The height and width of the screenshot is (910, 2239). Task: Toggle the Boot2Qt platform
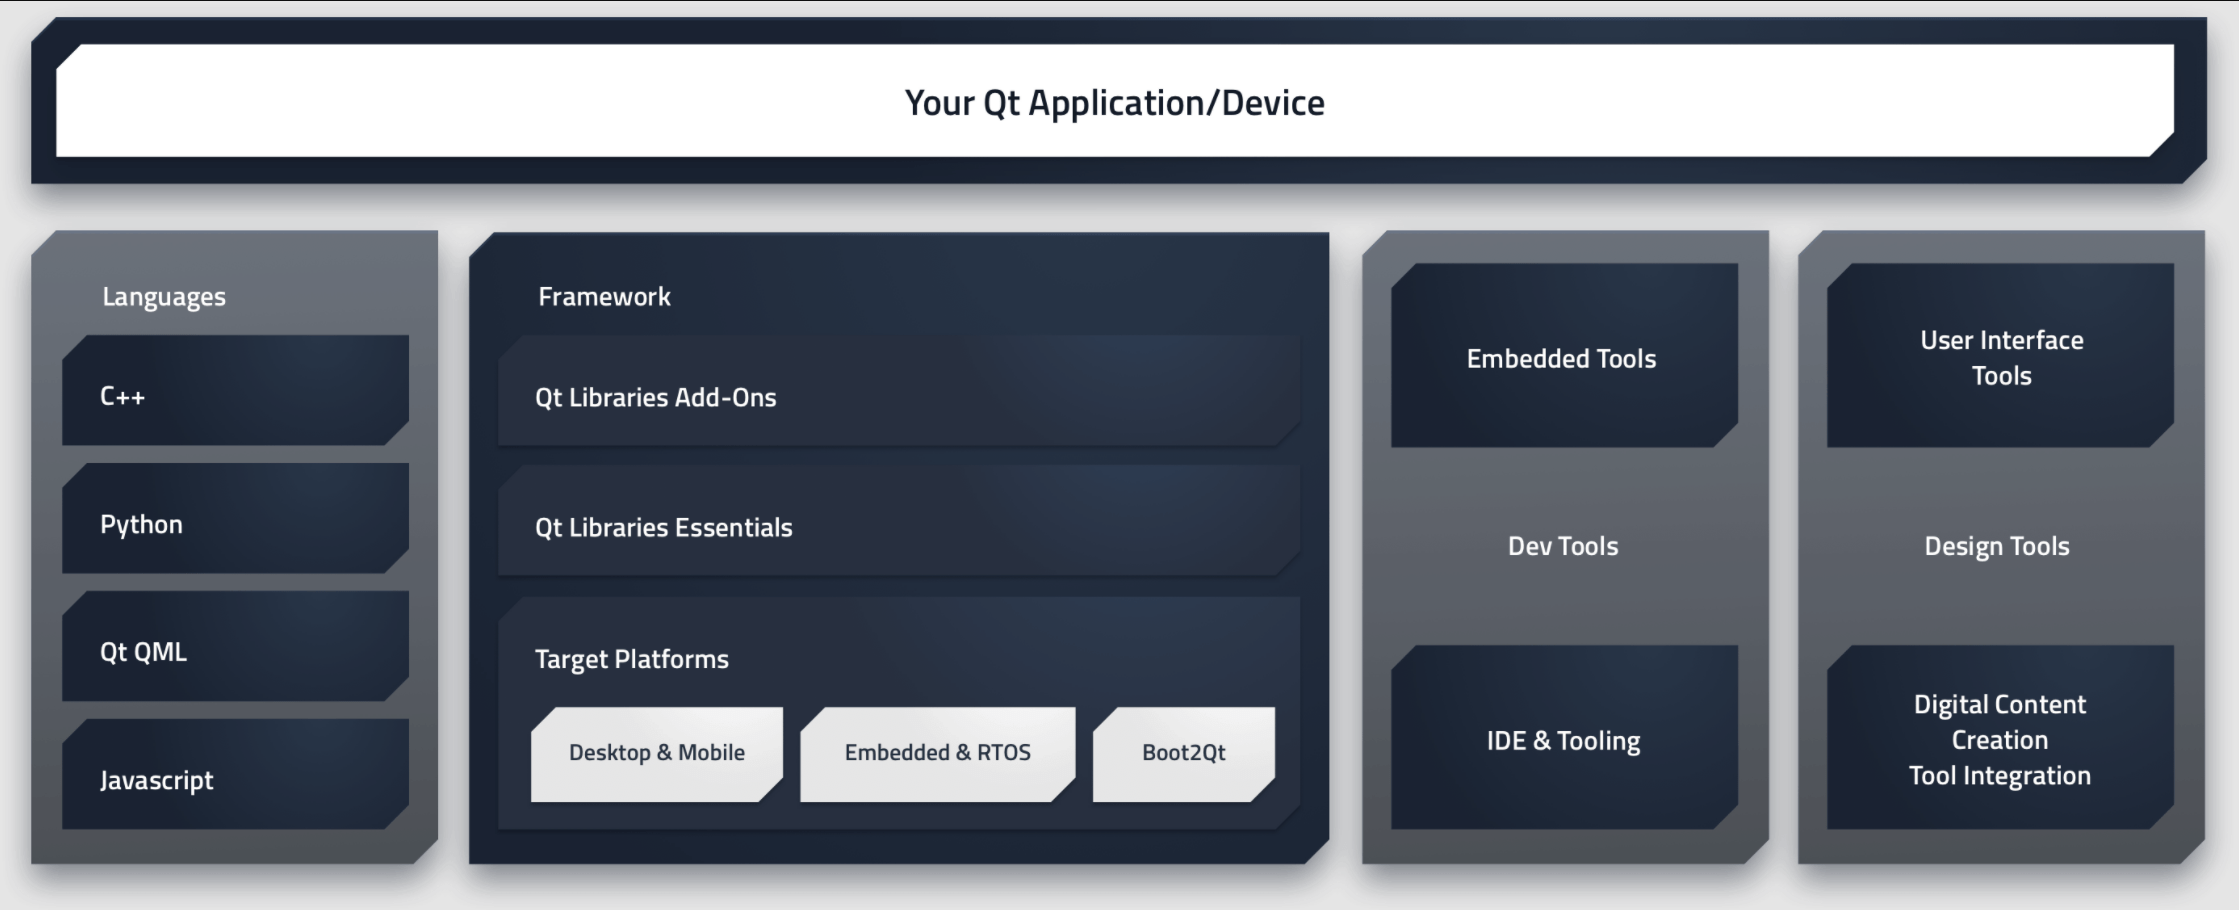pos(1185,753)
